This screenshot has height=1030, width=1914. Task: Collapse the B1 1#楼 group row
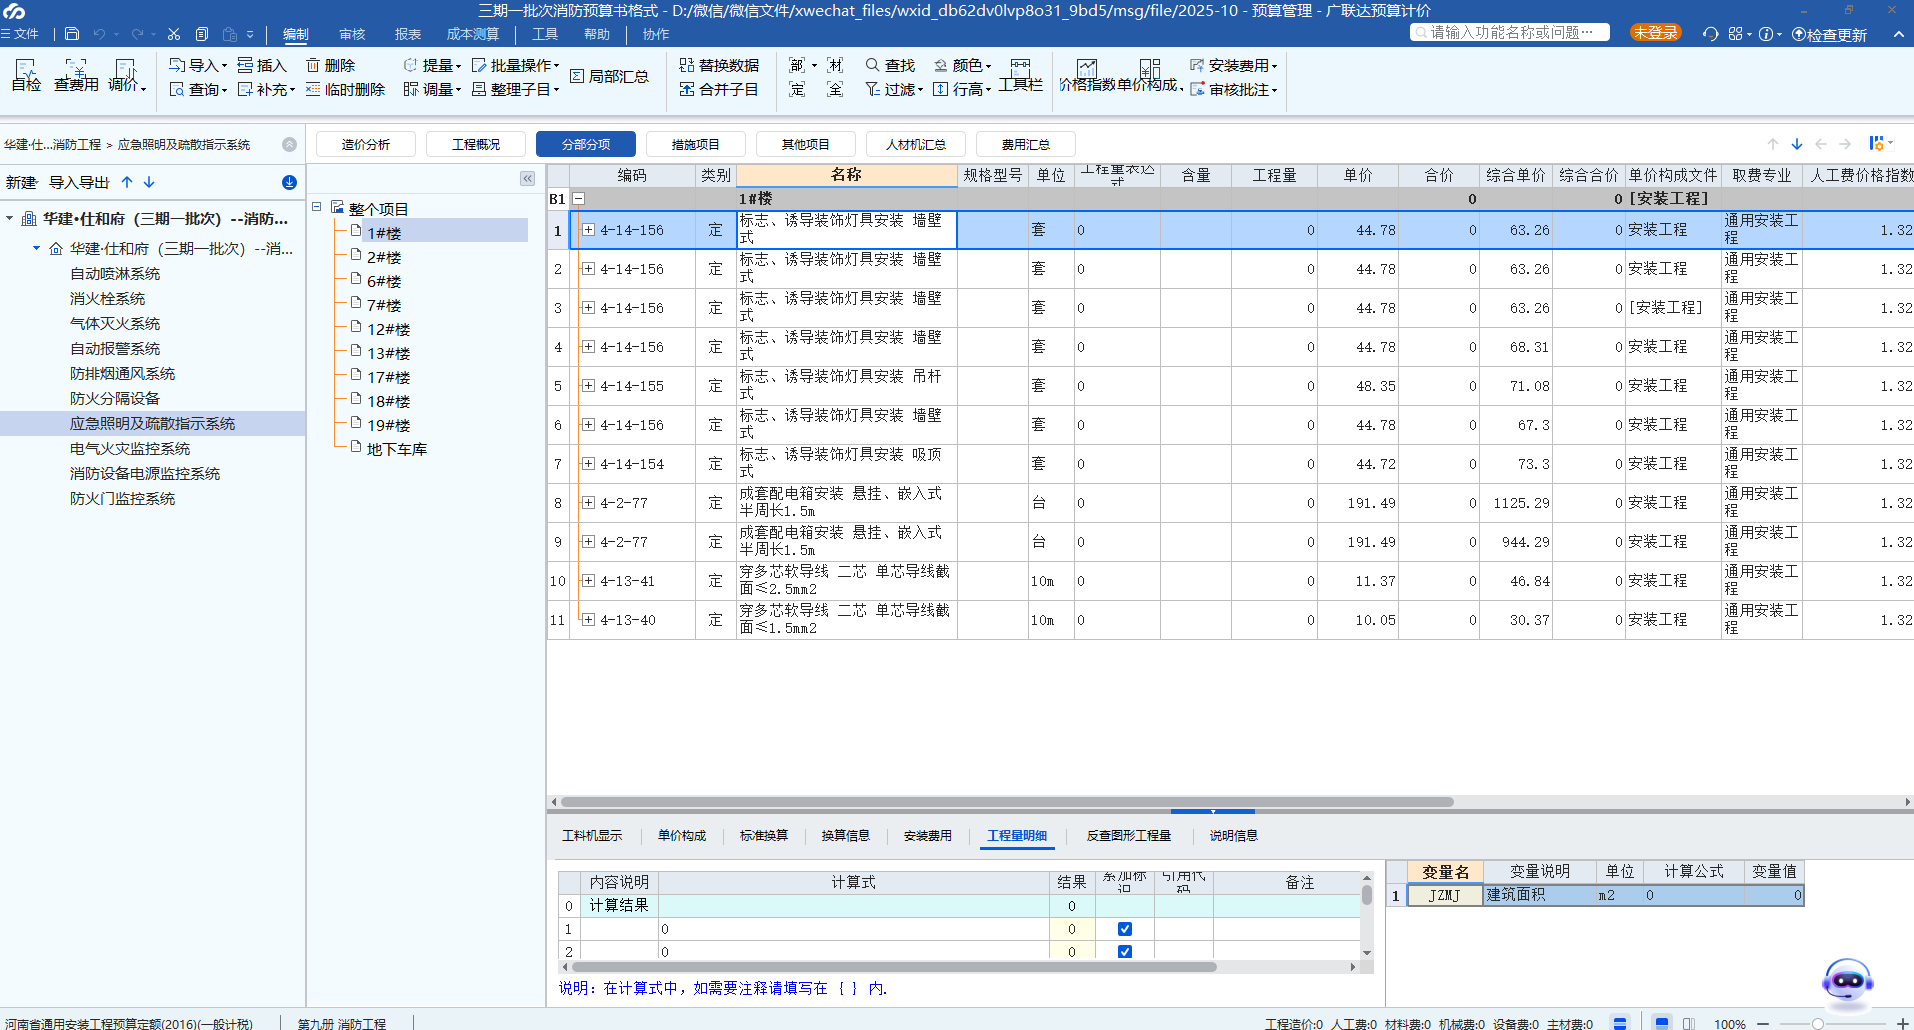point(578,199)
